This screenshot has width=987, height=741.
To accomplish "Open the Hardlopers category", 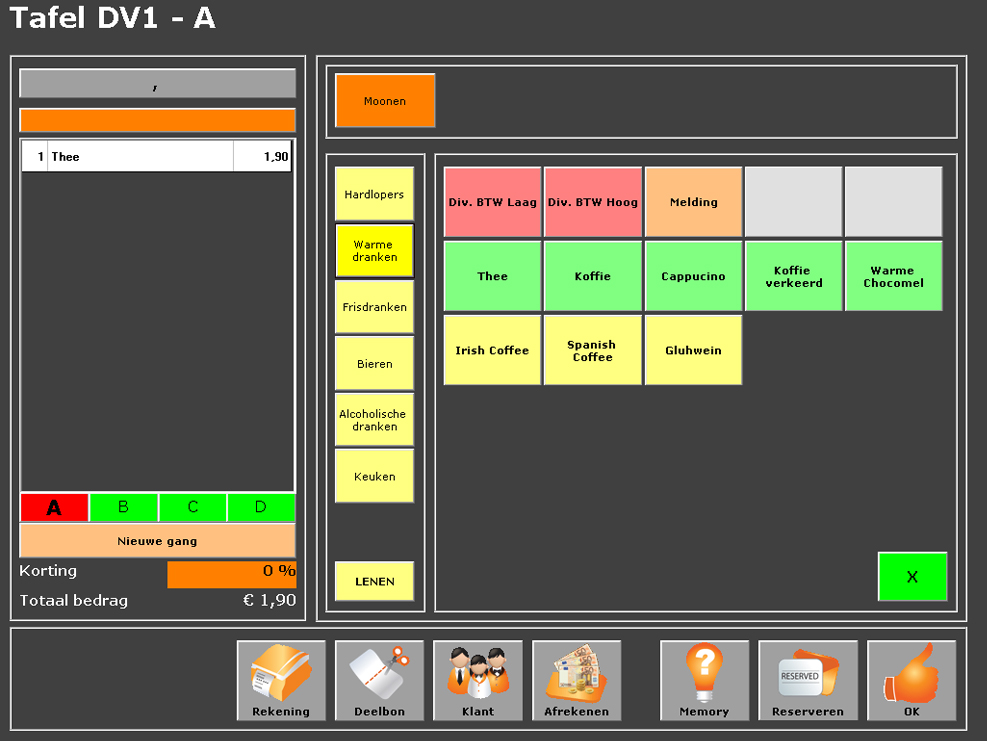I will 374,194.
